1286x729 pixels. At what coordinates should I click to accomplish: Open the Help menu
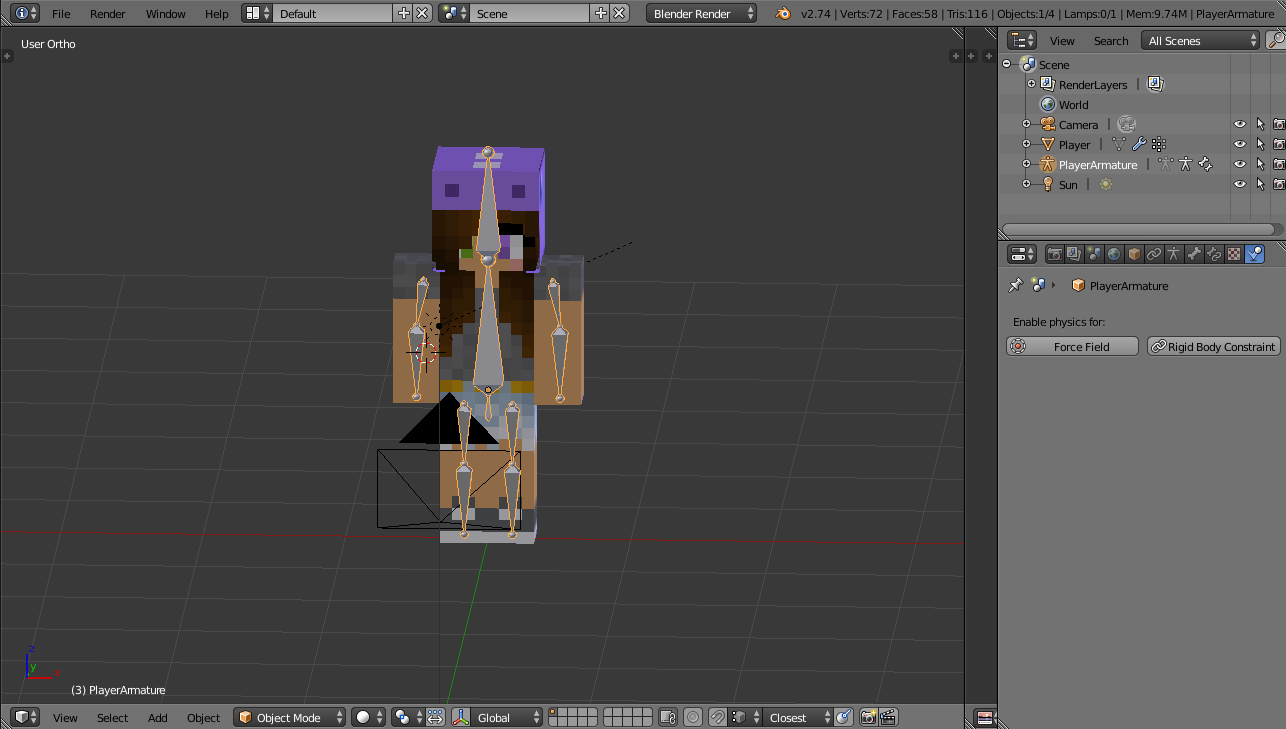[x=216, y=14]
